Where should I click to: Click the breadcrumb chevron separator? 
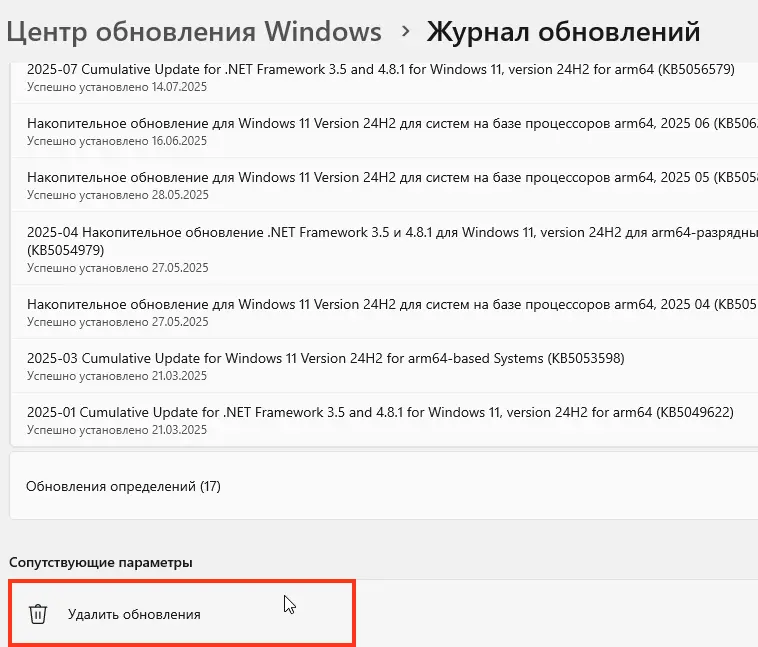(405, 31)
